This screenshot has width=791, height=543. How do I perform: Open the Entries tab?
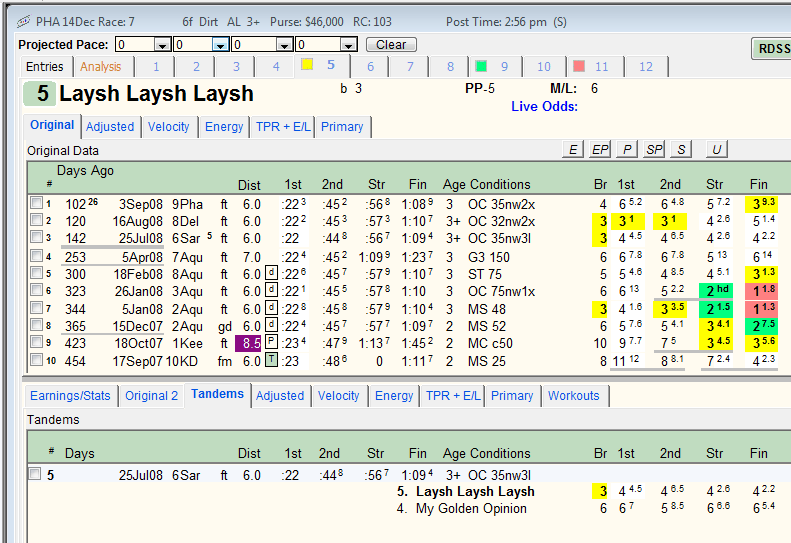pos(45,67)
